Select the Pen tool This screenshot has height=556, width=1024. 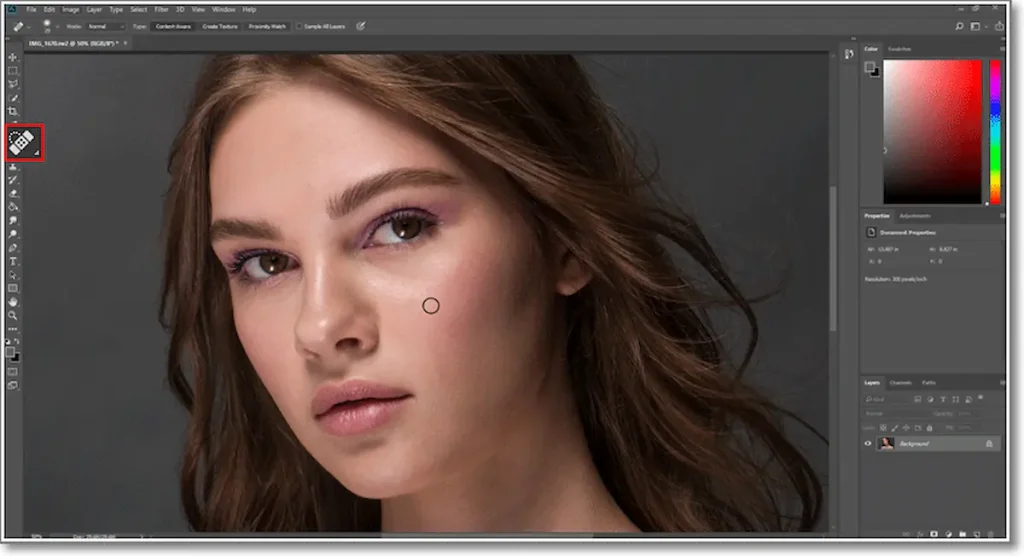(12, 248)
